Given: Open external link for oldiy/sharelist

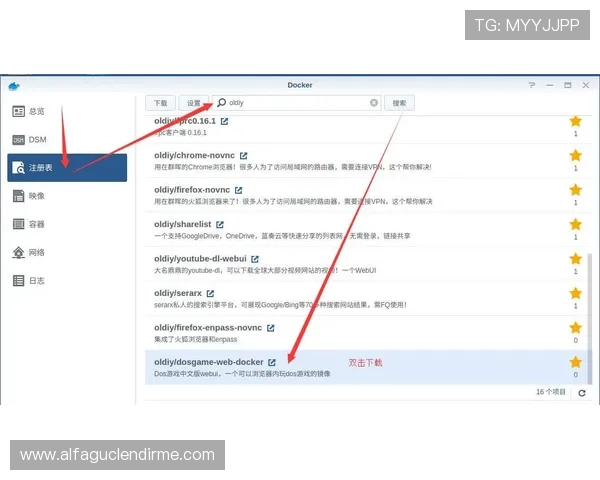Looking at the screenshot, I should 220,224.
